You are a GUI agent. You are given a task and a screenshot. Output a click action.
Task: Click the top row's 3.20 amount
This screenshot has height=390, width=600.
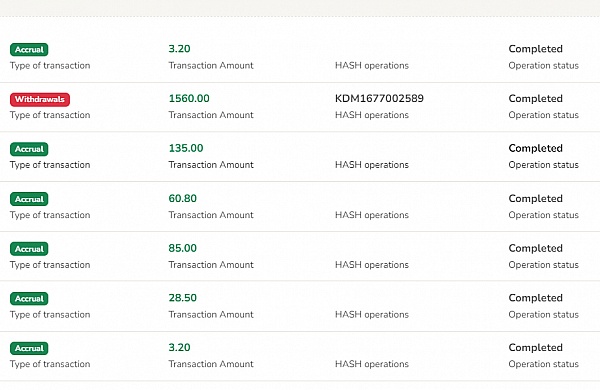(x=179, y=49)
